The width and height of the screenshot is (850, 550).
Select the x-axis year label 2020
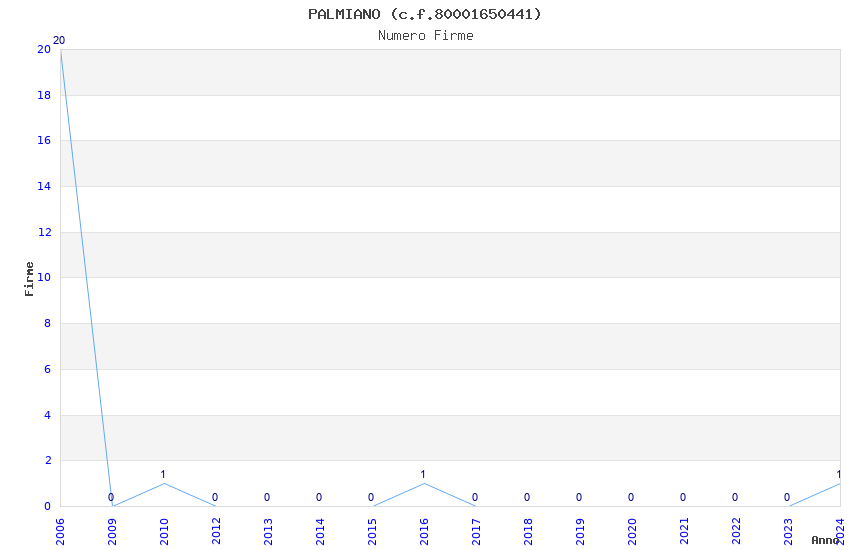click(633, 532)
